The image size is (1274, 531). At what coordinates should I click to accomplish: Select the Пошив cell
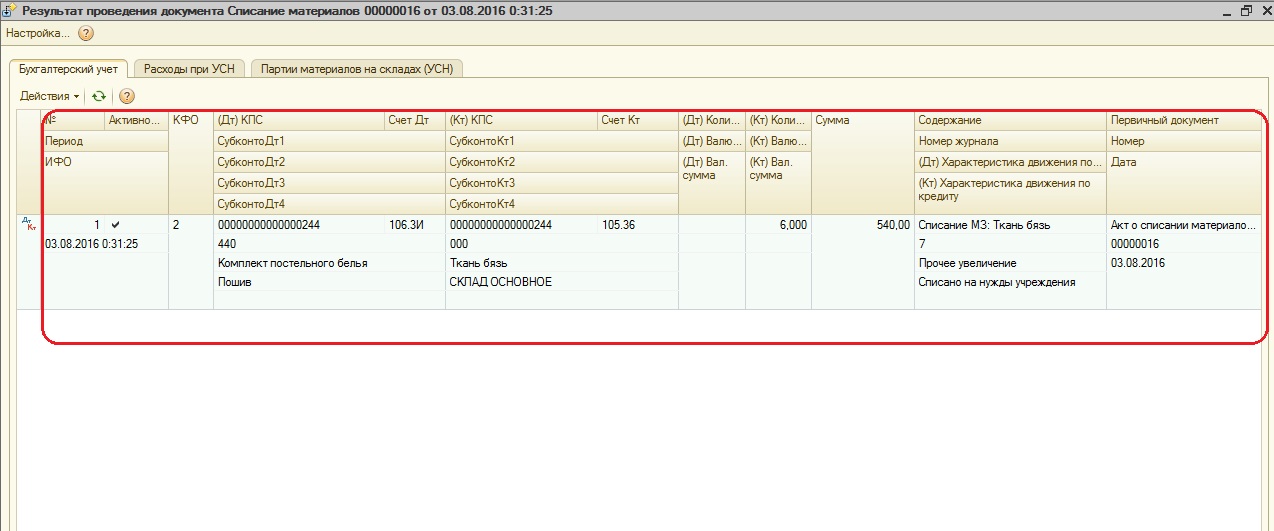pos(329,282)
